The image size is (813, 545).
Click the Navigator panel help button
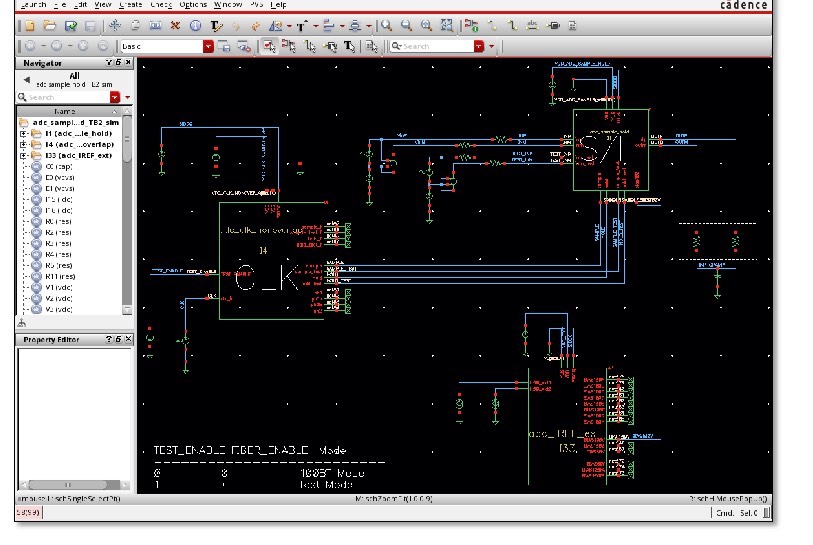(109, 62)
